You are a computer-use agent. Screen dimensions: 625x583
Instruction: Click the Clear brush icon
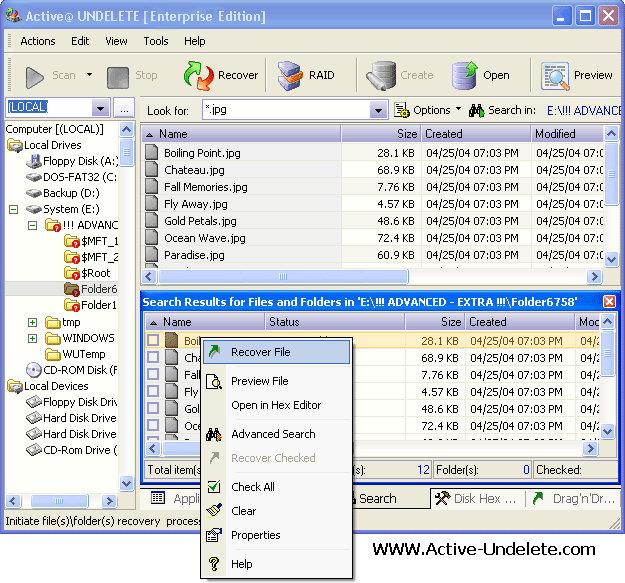coord(214,511)
